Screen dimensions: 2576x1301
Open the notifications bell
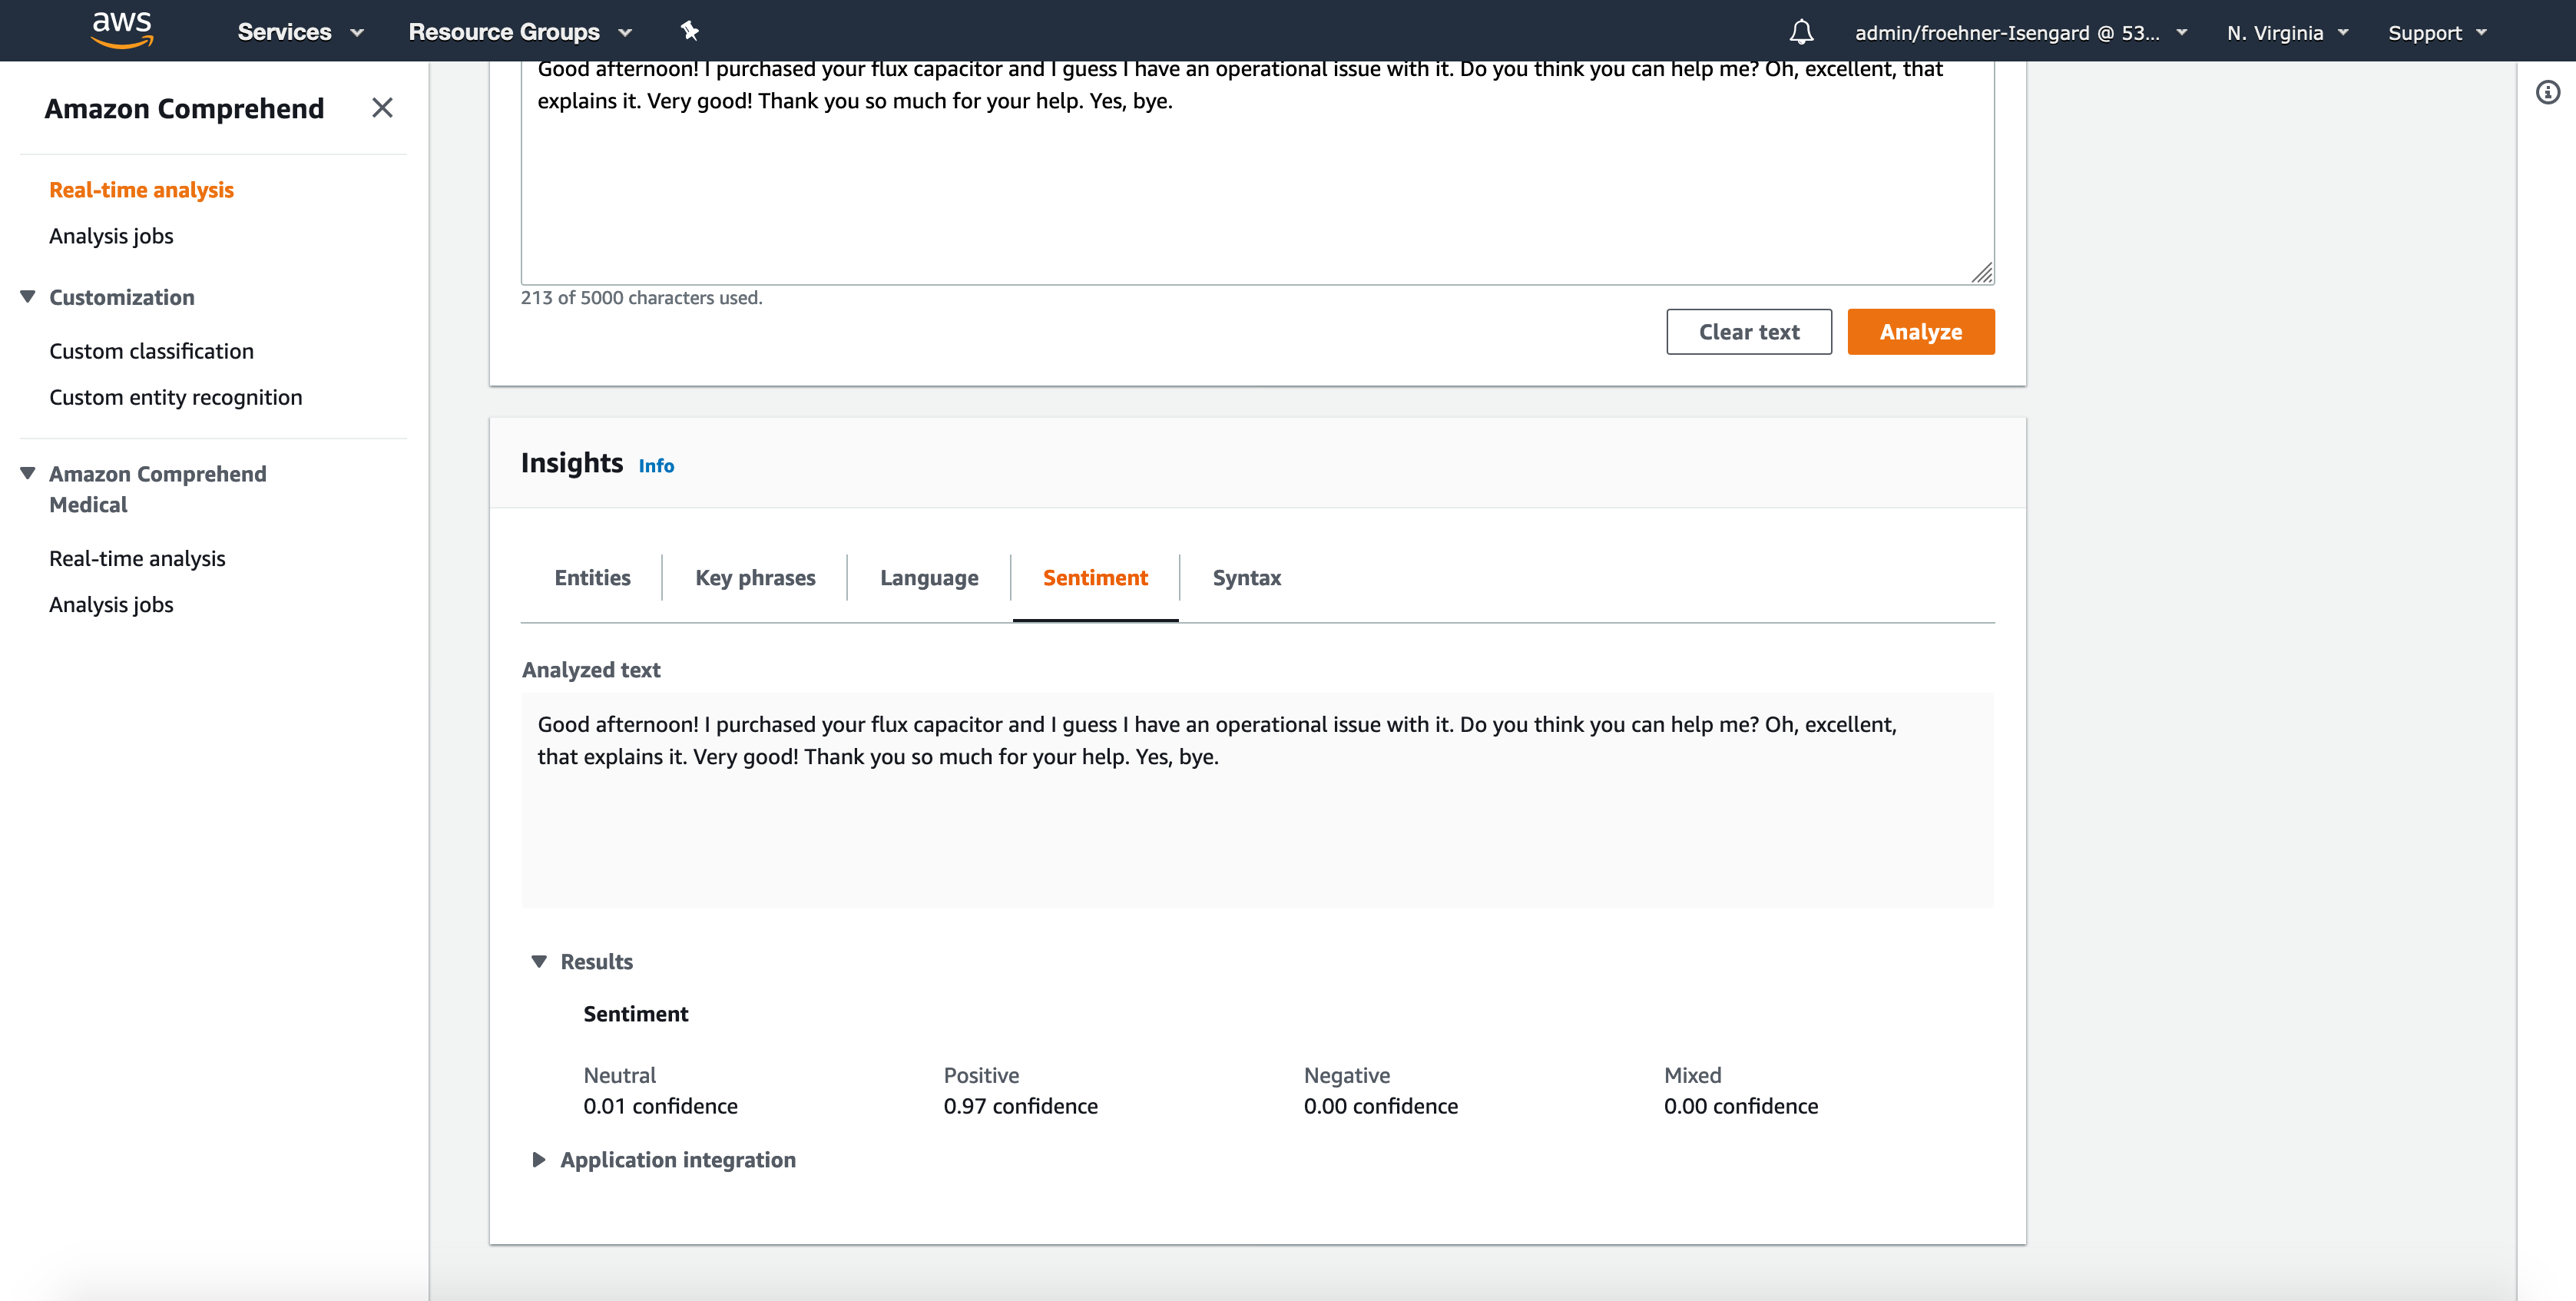click(x=1801, y=32)
